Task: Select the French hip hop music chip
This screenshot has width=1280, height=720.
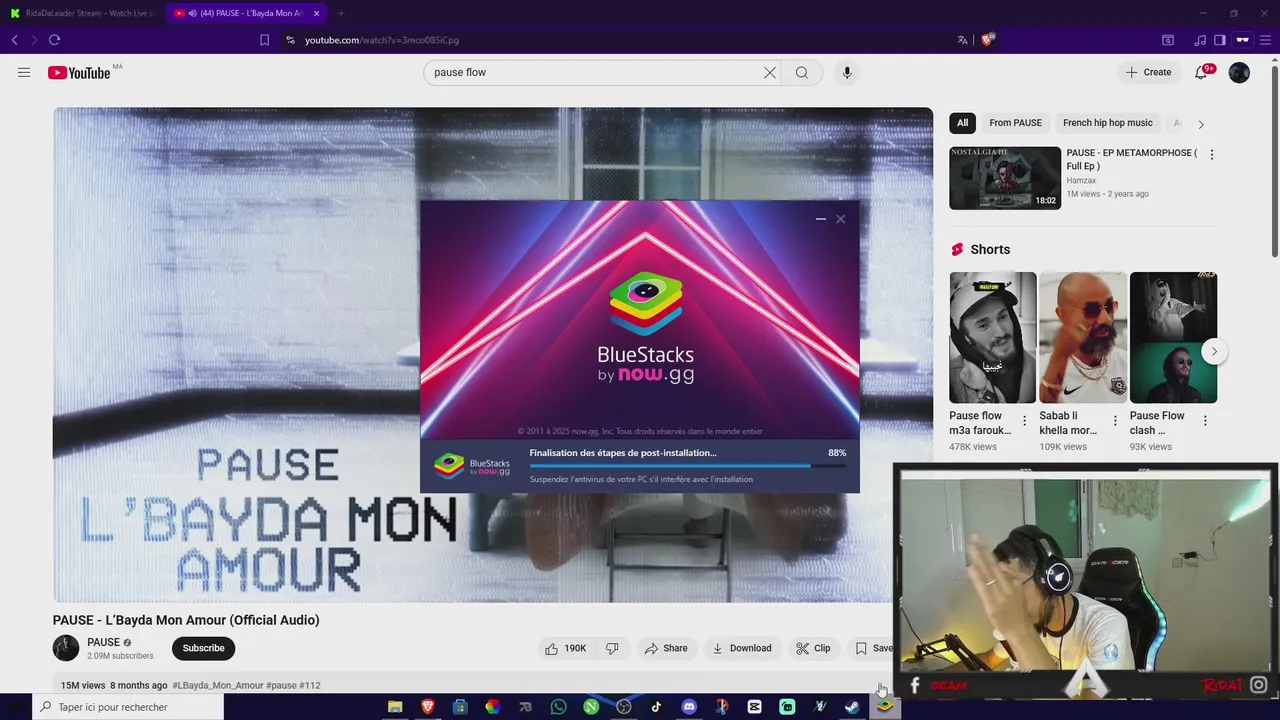Action: [1108, 123]
